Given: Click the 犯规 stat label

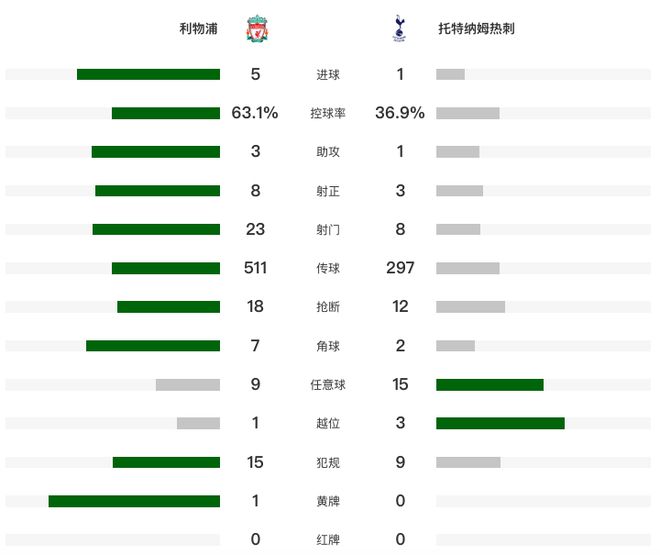Looking at the screenshot, I should pos(328,462).
